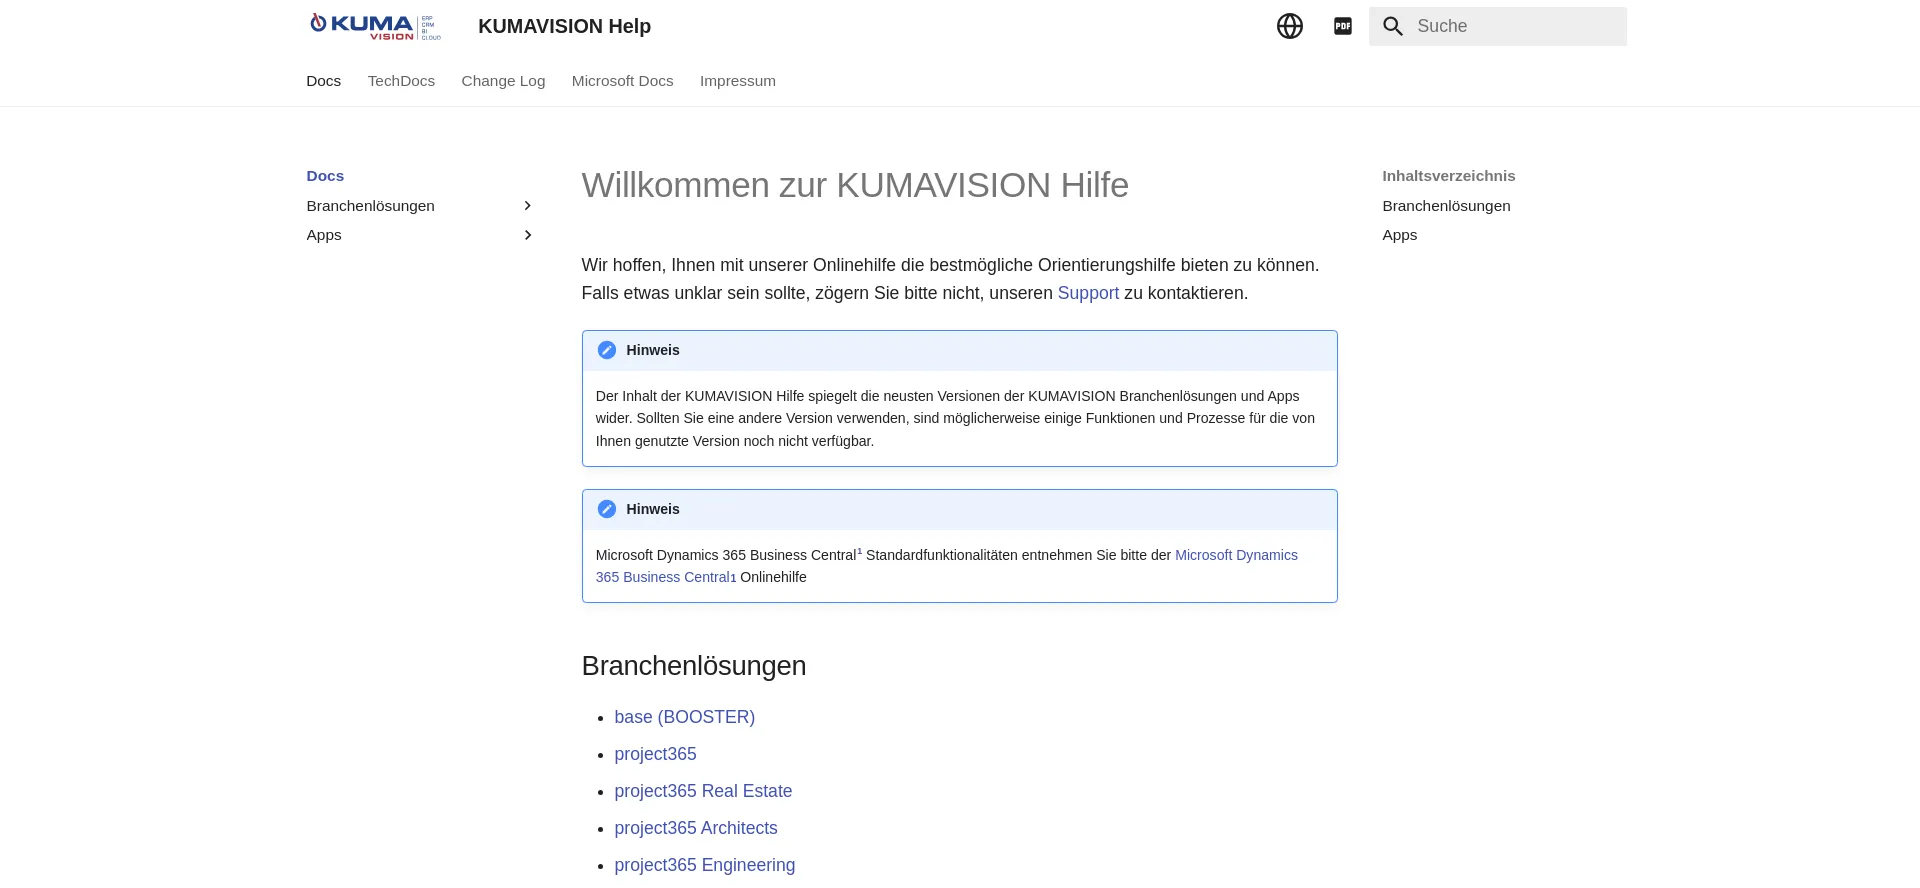Open the Microsoft Docs tab
The height and width of the screenshot is (888, 1920).
point(622,81)
